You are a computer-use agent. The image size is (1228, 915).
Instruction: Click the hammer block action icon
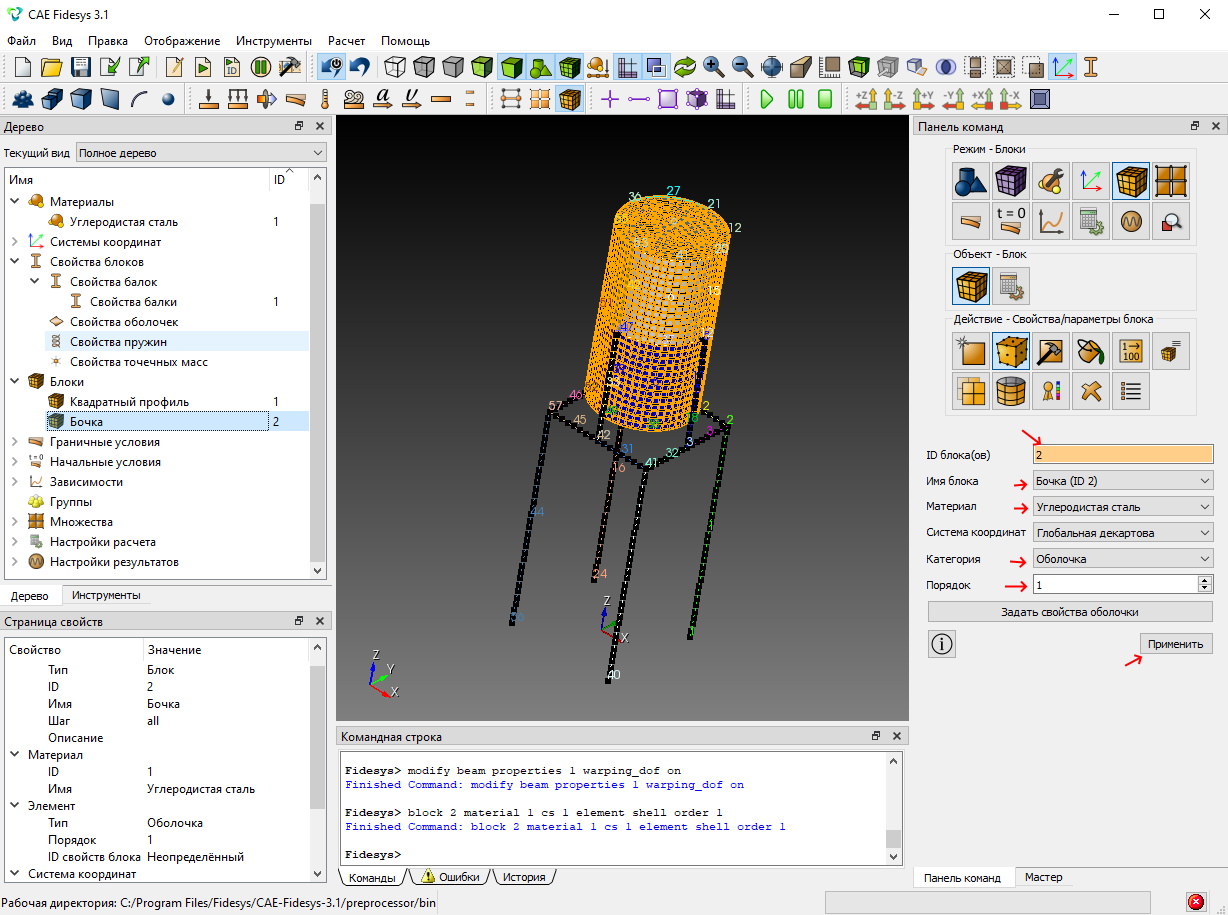point(1051,351)
